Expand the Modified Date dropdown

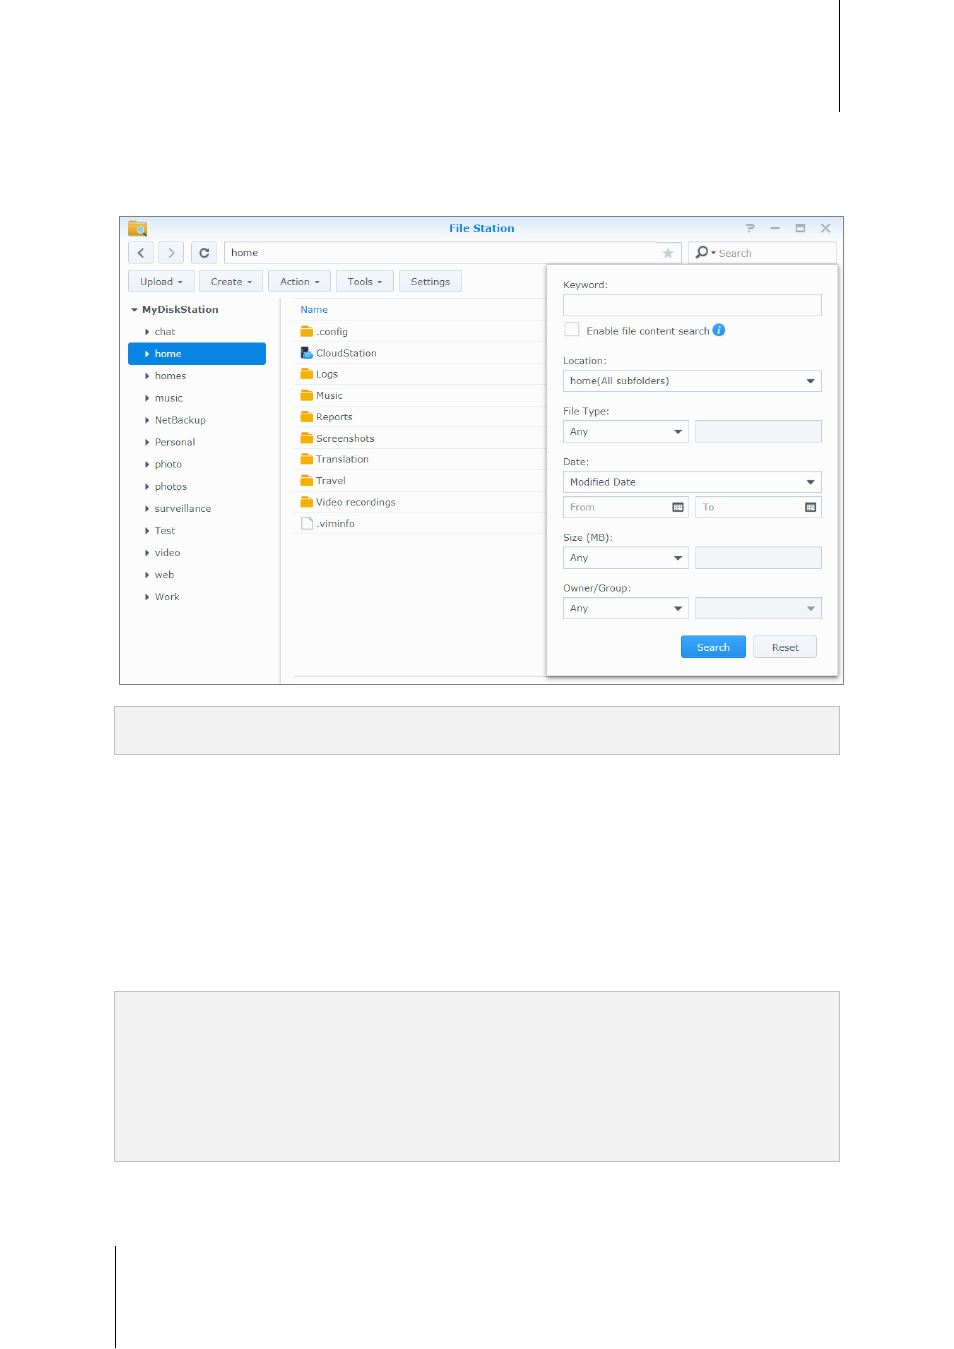(692, 482)
